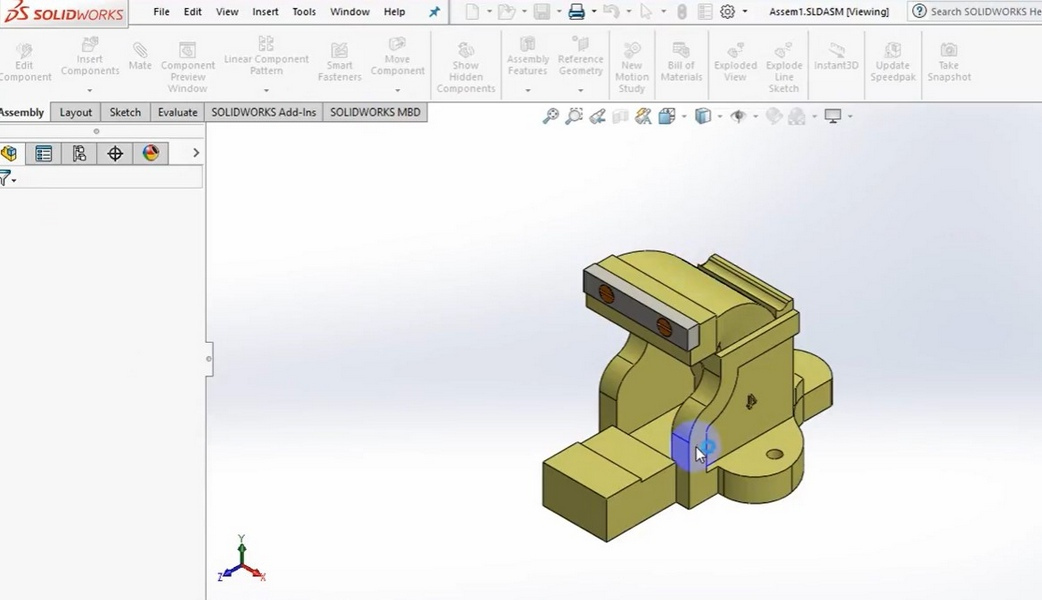Select the Zoom to Area tool
Image resolution: width=1042 pixels, height=600 pixels.
tap(572, 115)
